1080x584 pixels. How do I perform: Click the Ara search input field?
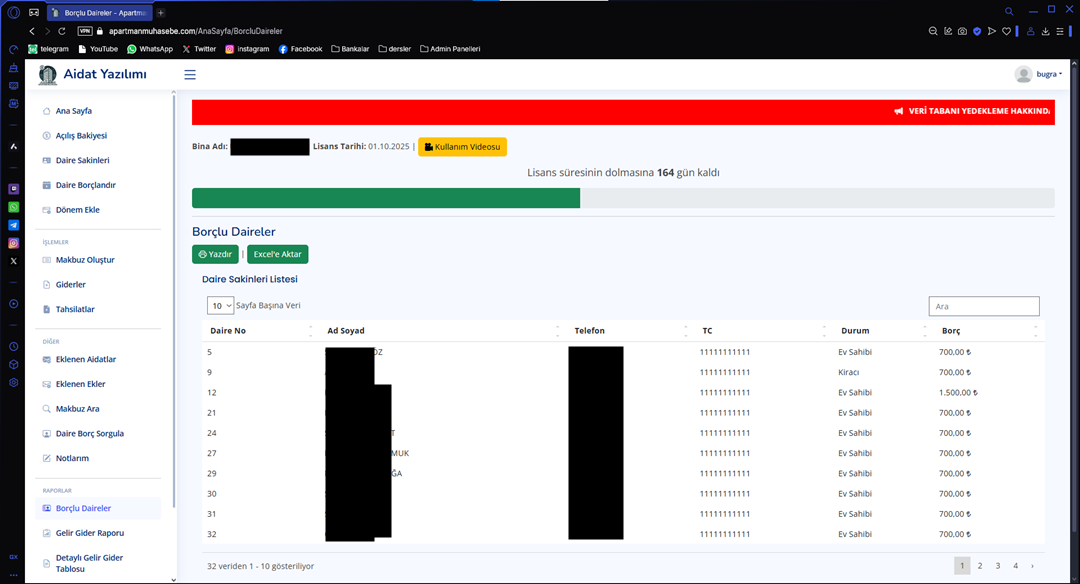pos(983,306)
